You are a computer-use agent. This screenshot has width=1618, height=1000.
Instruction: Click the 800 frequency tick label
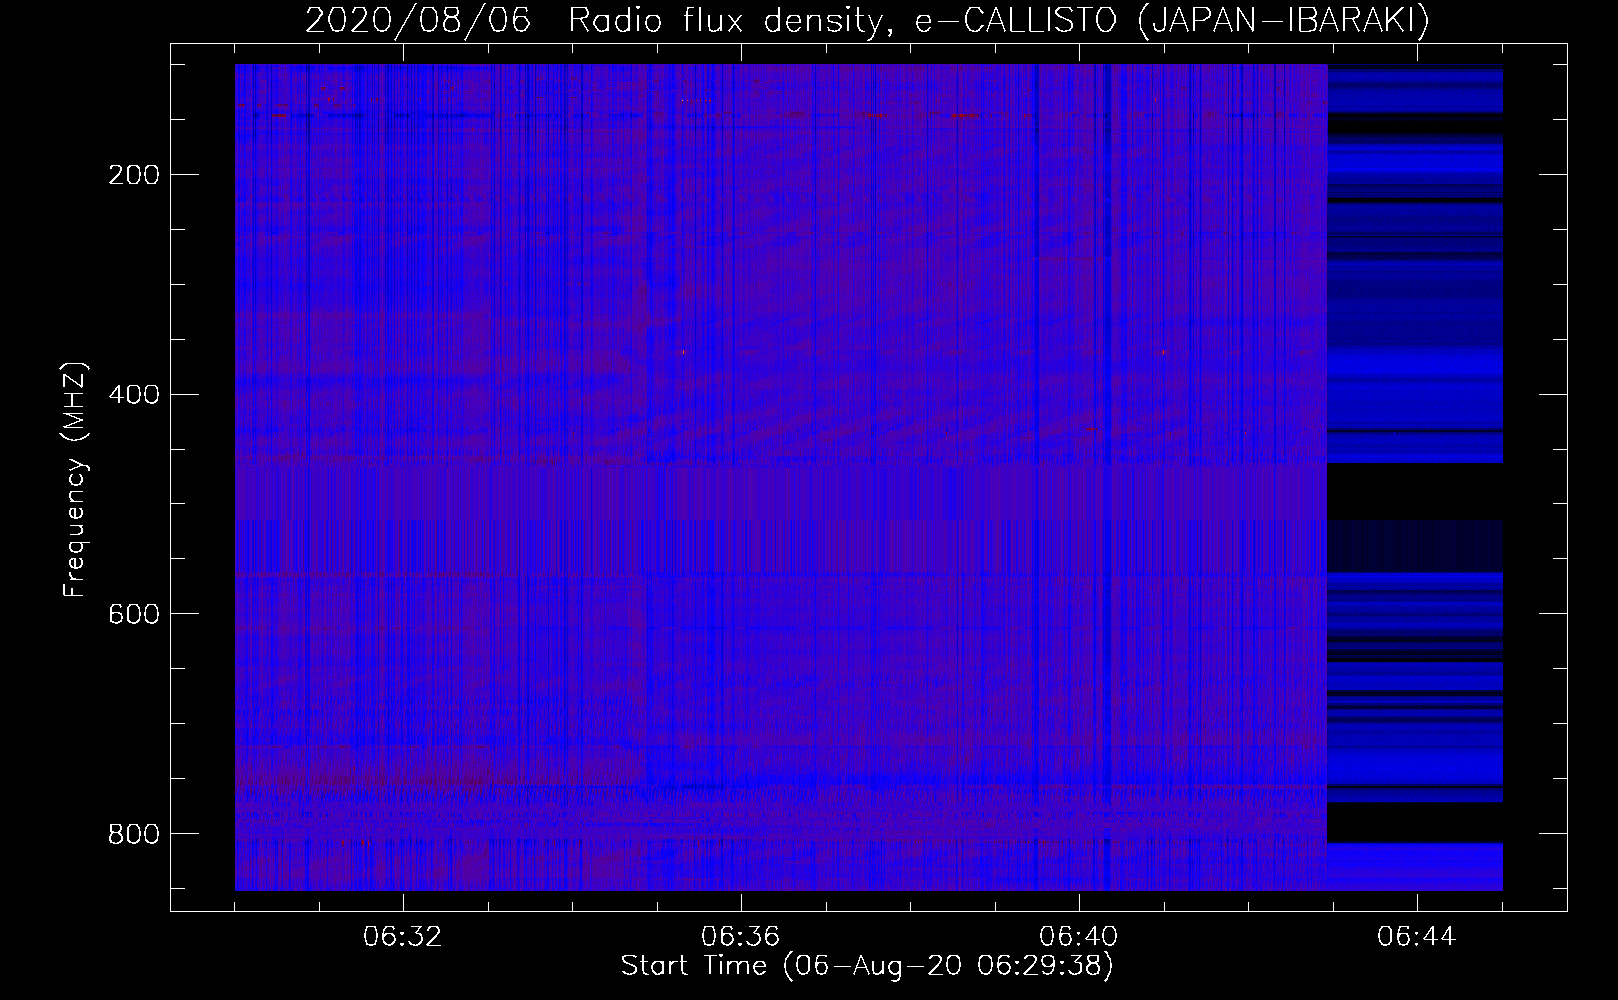132,833
